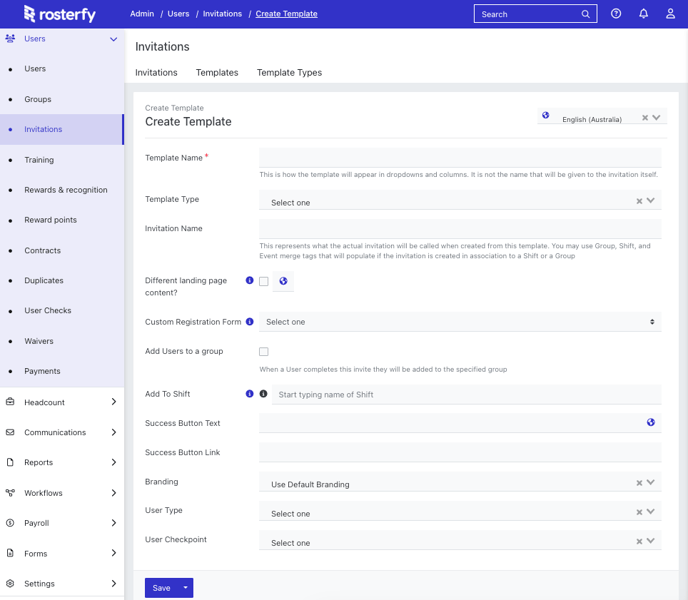Go to Users breadcrumb link
The image size is (688, 600).
click(x=178, y=14)
